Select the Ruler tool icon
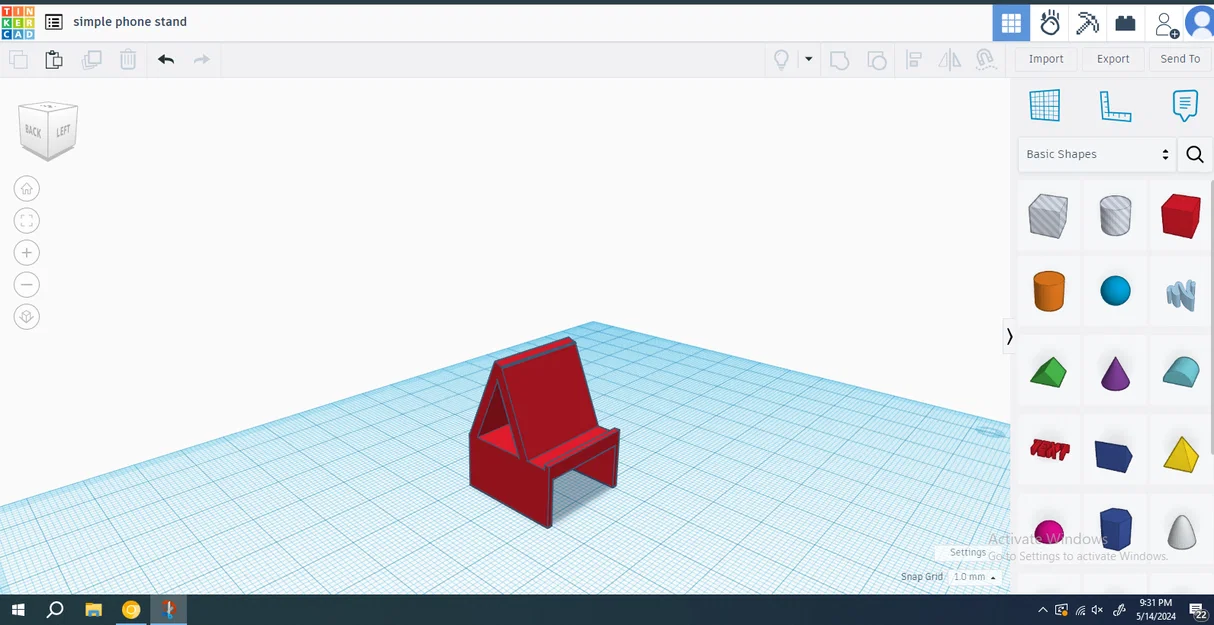 (1115, 105)
